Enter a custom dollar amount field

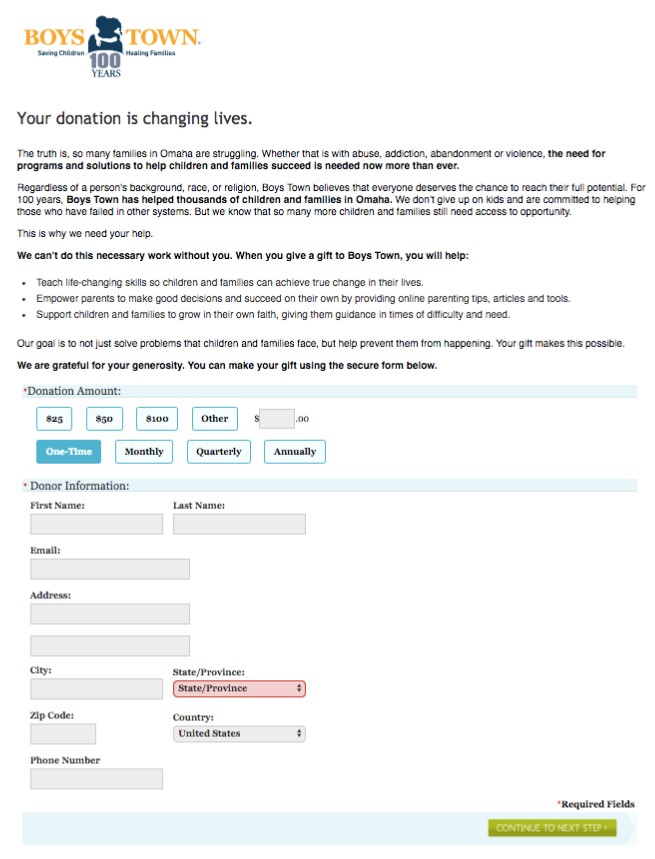(277, 419)
